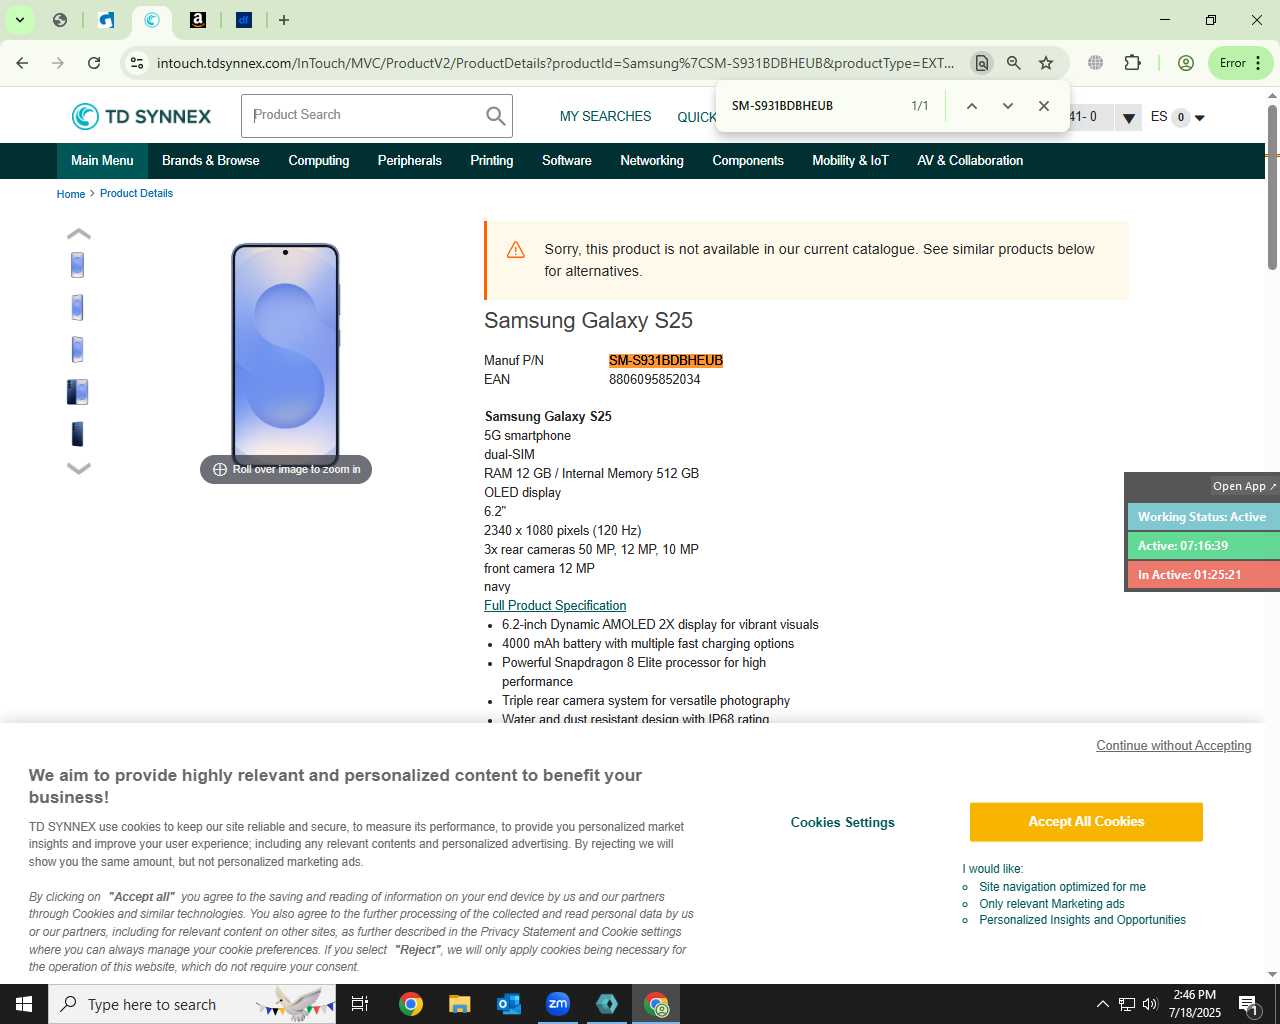Click the product search magnifier icon

tap(495, 116)
